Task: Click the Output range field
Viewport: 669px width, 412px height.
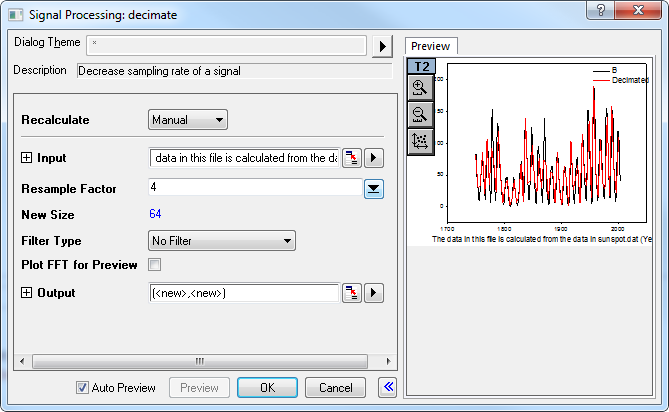Action: click(245, 293)
